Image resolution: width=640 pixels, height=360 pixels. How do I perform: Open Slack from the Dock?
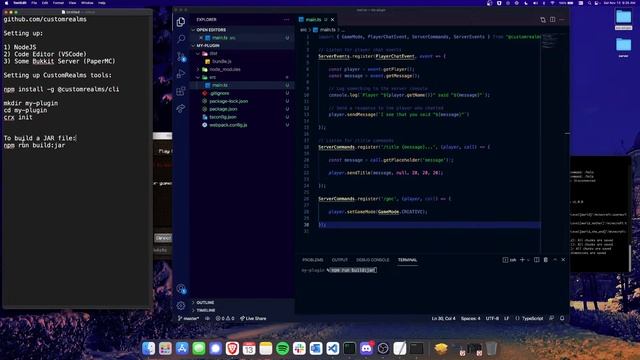click(299, 349)
